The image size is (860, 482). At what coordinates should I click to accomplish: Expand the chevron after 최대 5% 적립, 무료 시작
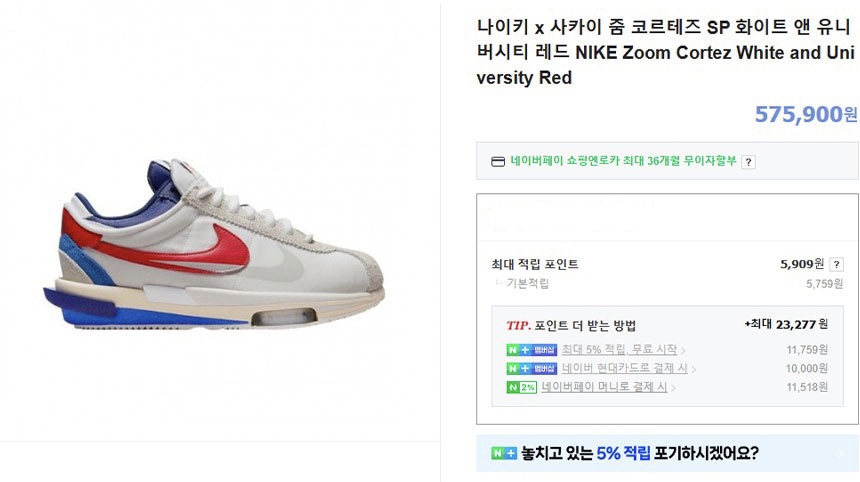pos(683,350)
